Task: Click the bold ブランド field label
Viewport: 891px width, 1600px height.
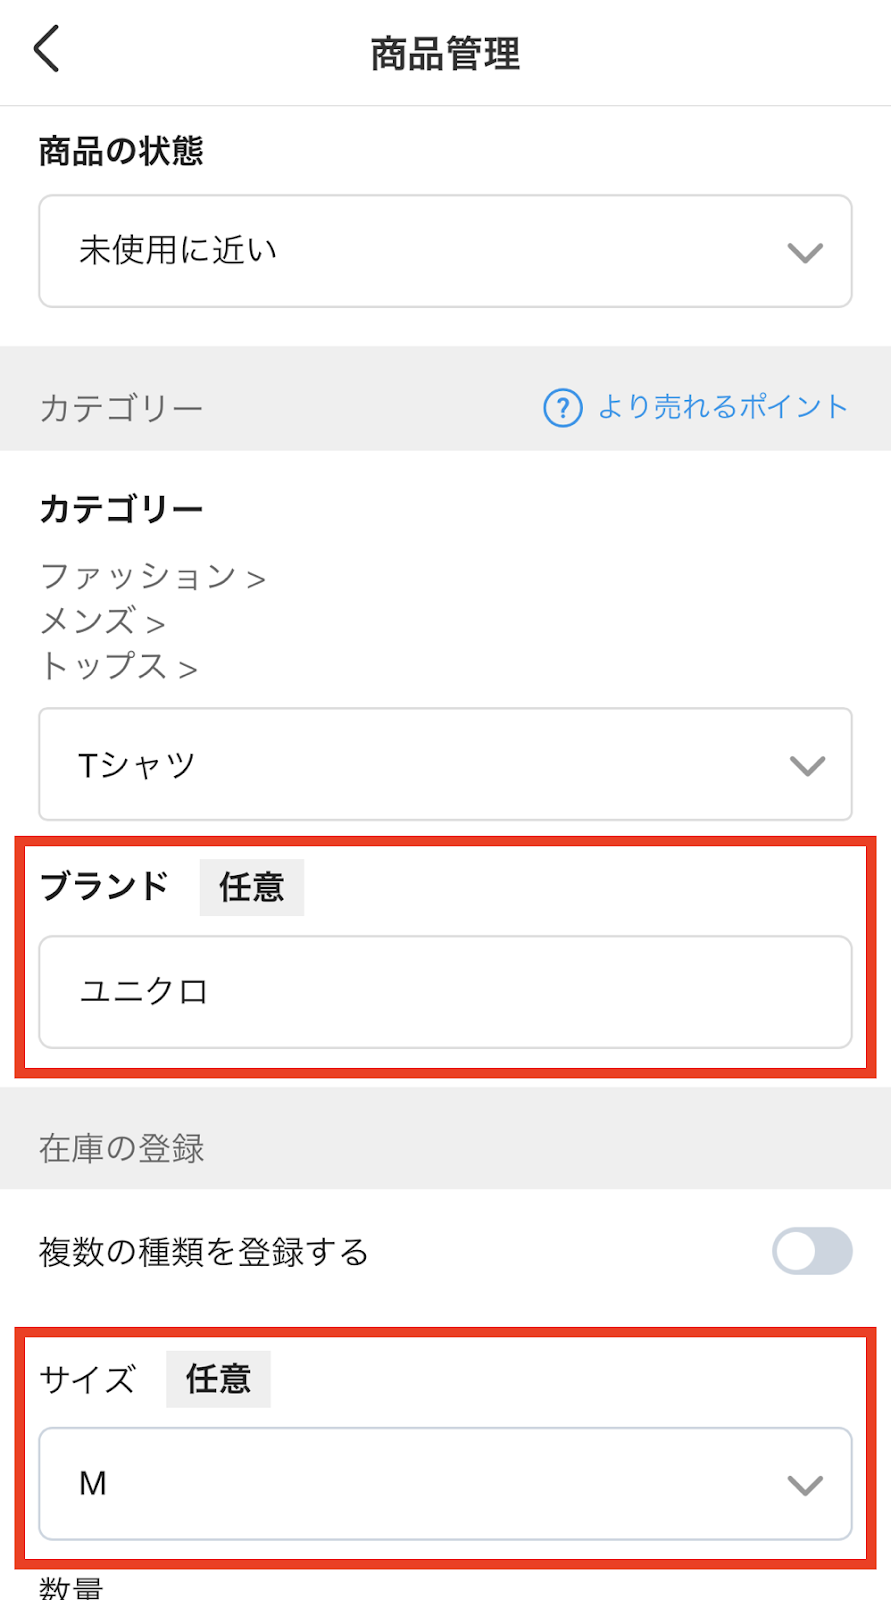Action: point(105,886)
